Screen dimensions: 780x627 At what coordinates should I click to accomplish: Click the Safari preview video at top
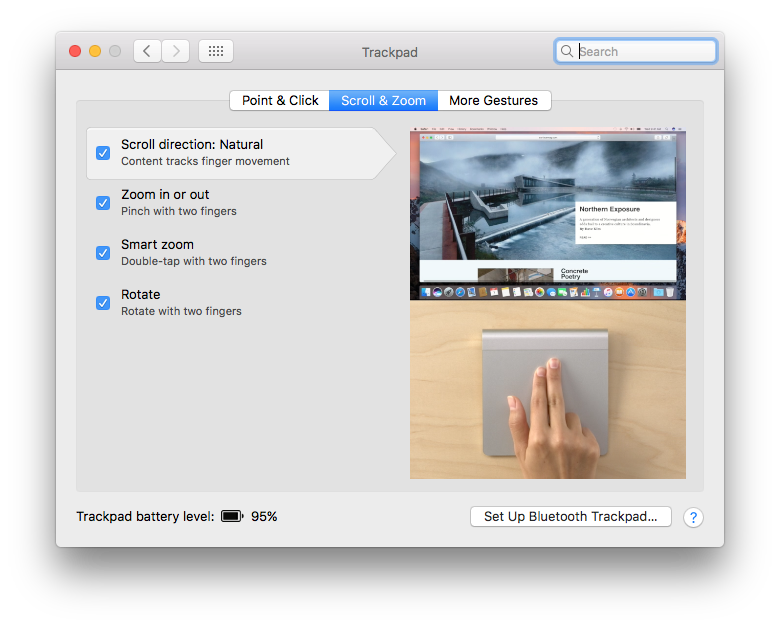click(x=548, y=214)
